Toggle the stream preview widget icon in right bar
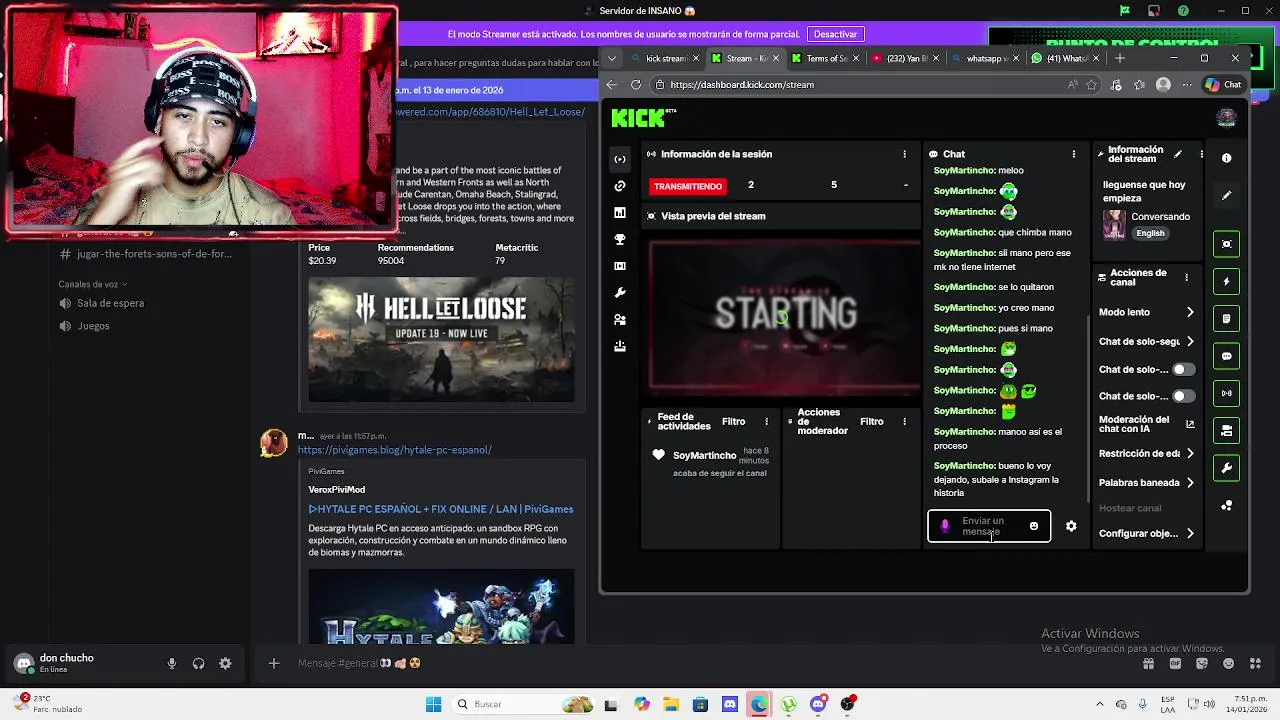 click(1227, 244)
